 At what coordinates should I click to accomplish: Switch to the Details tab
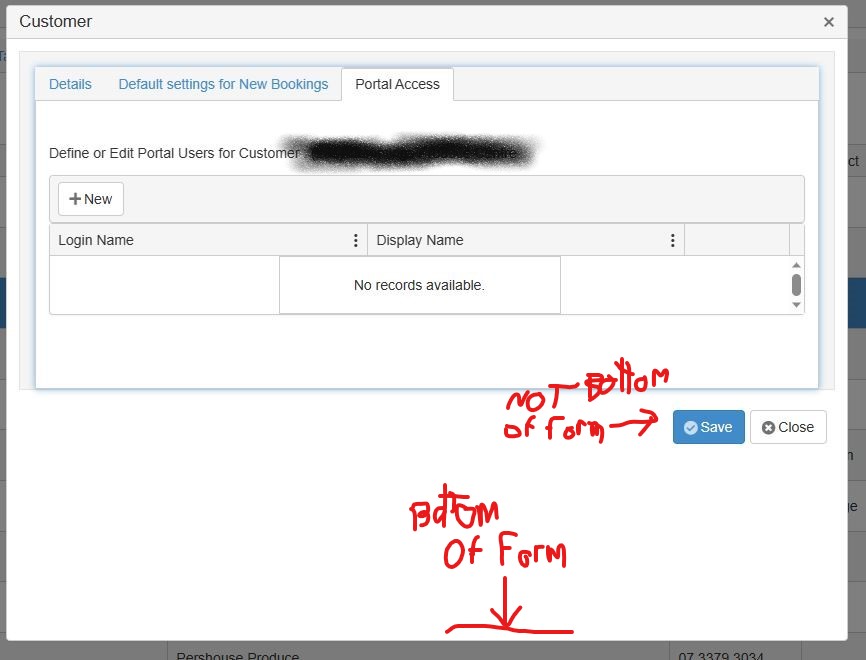(x=70, y=85)
